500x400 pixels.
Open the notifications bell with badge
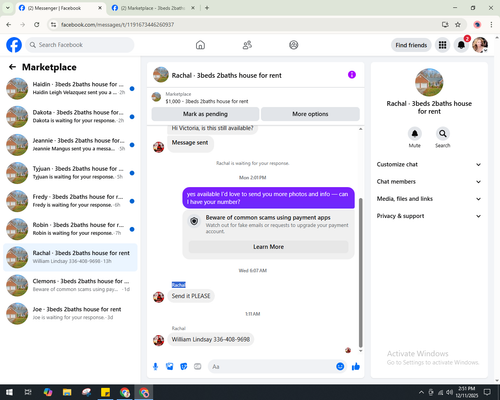pyautogui.click(x=461, y=45)
